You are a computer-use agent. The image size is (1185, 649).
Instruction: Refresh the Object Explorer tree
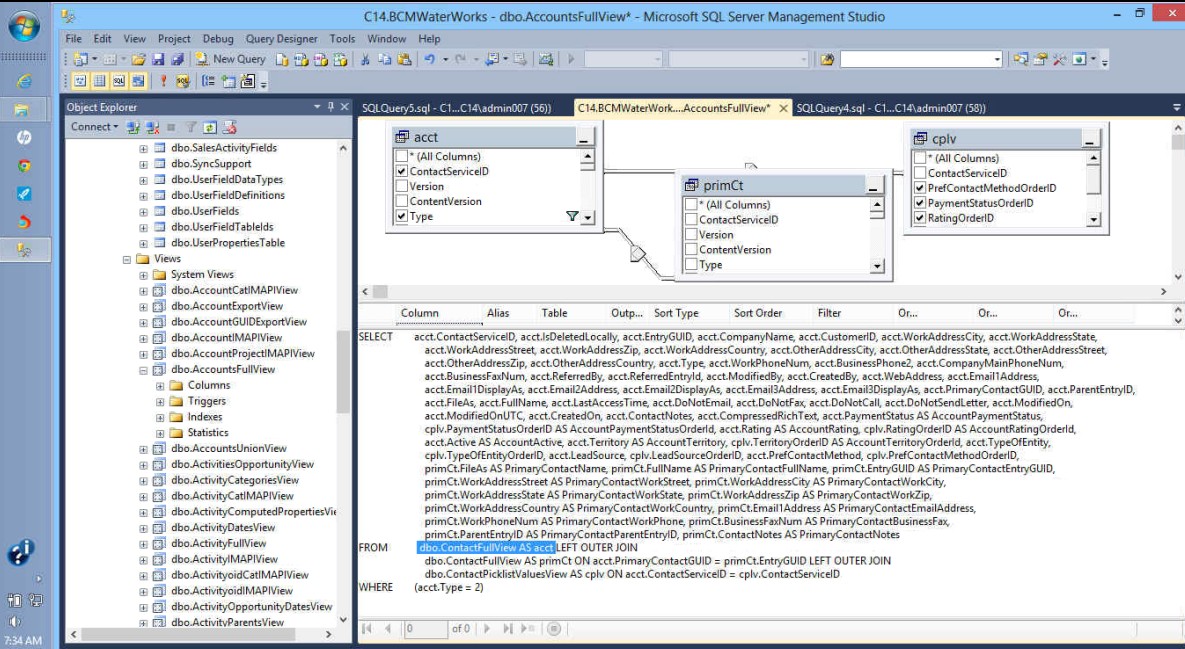210,127
